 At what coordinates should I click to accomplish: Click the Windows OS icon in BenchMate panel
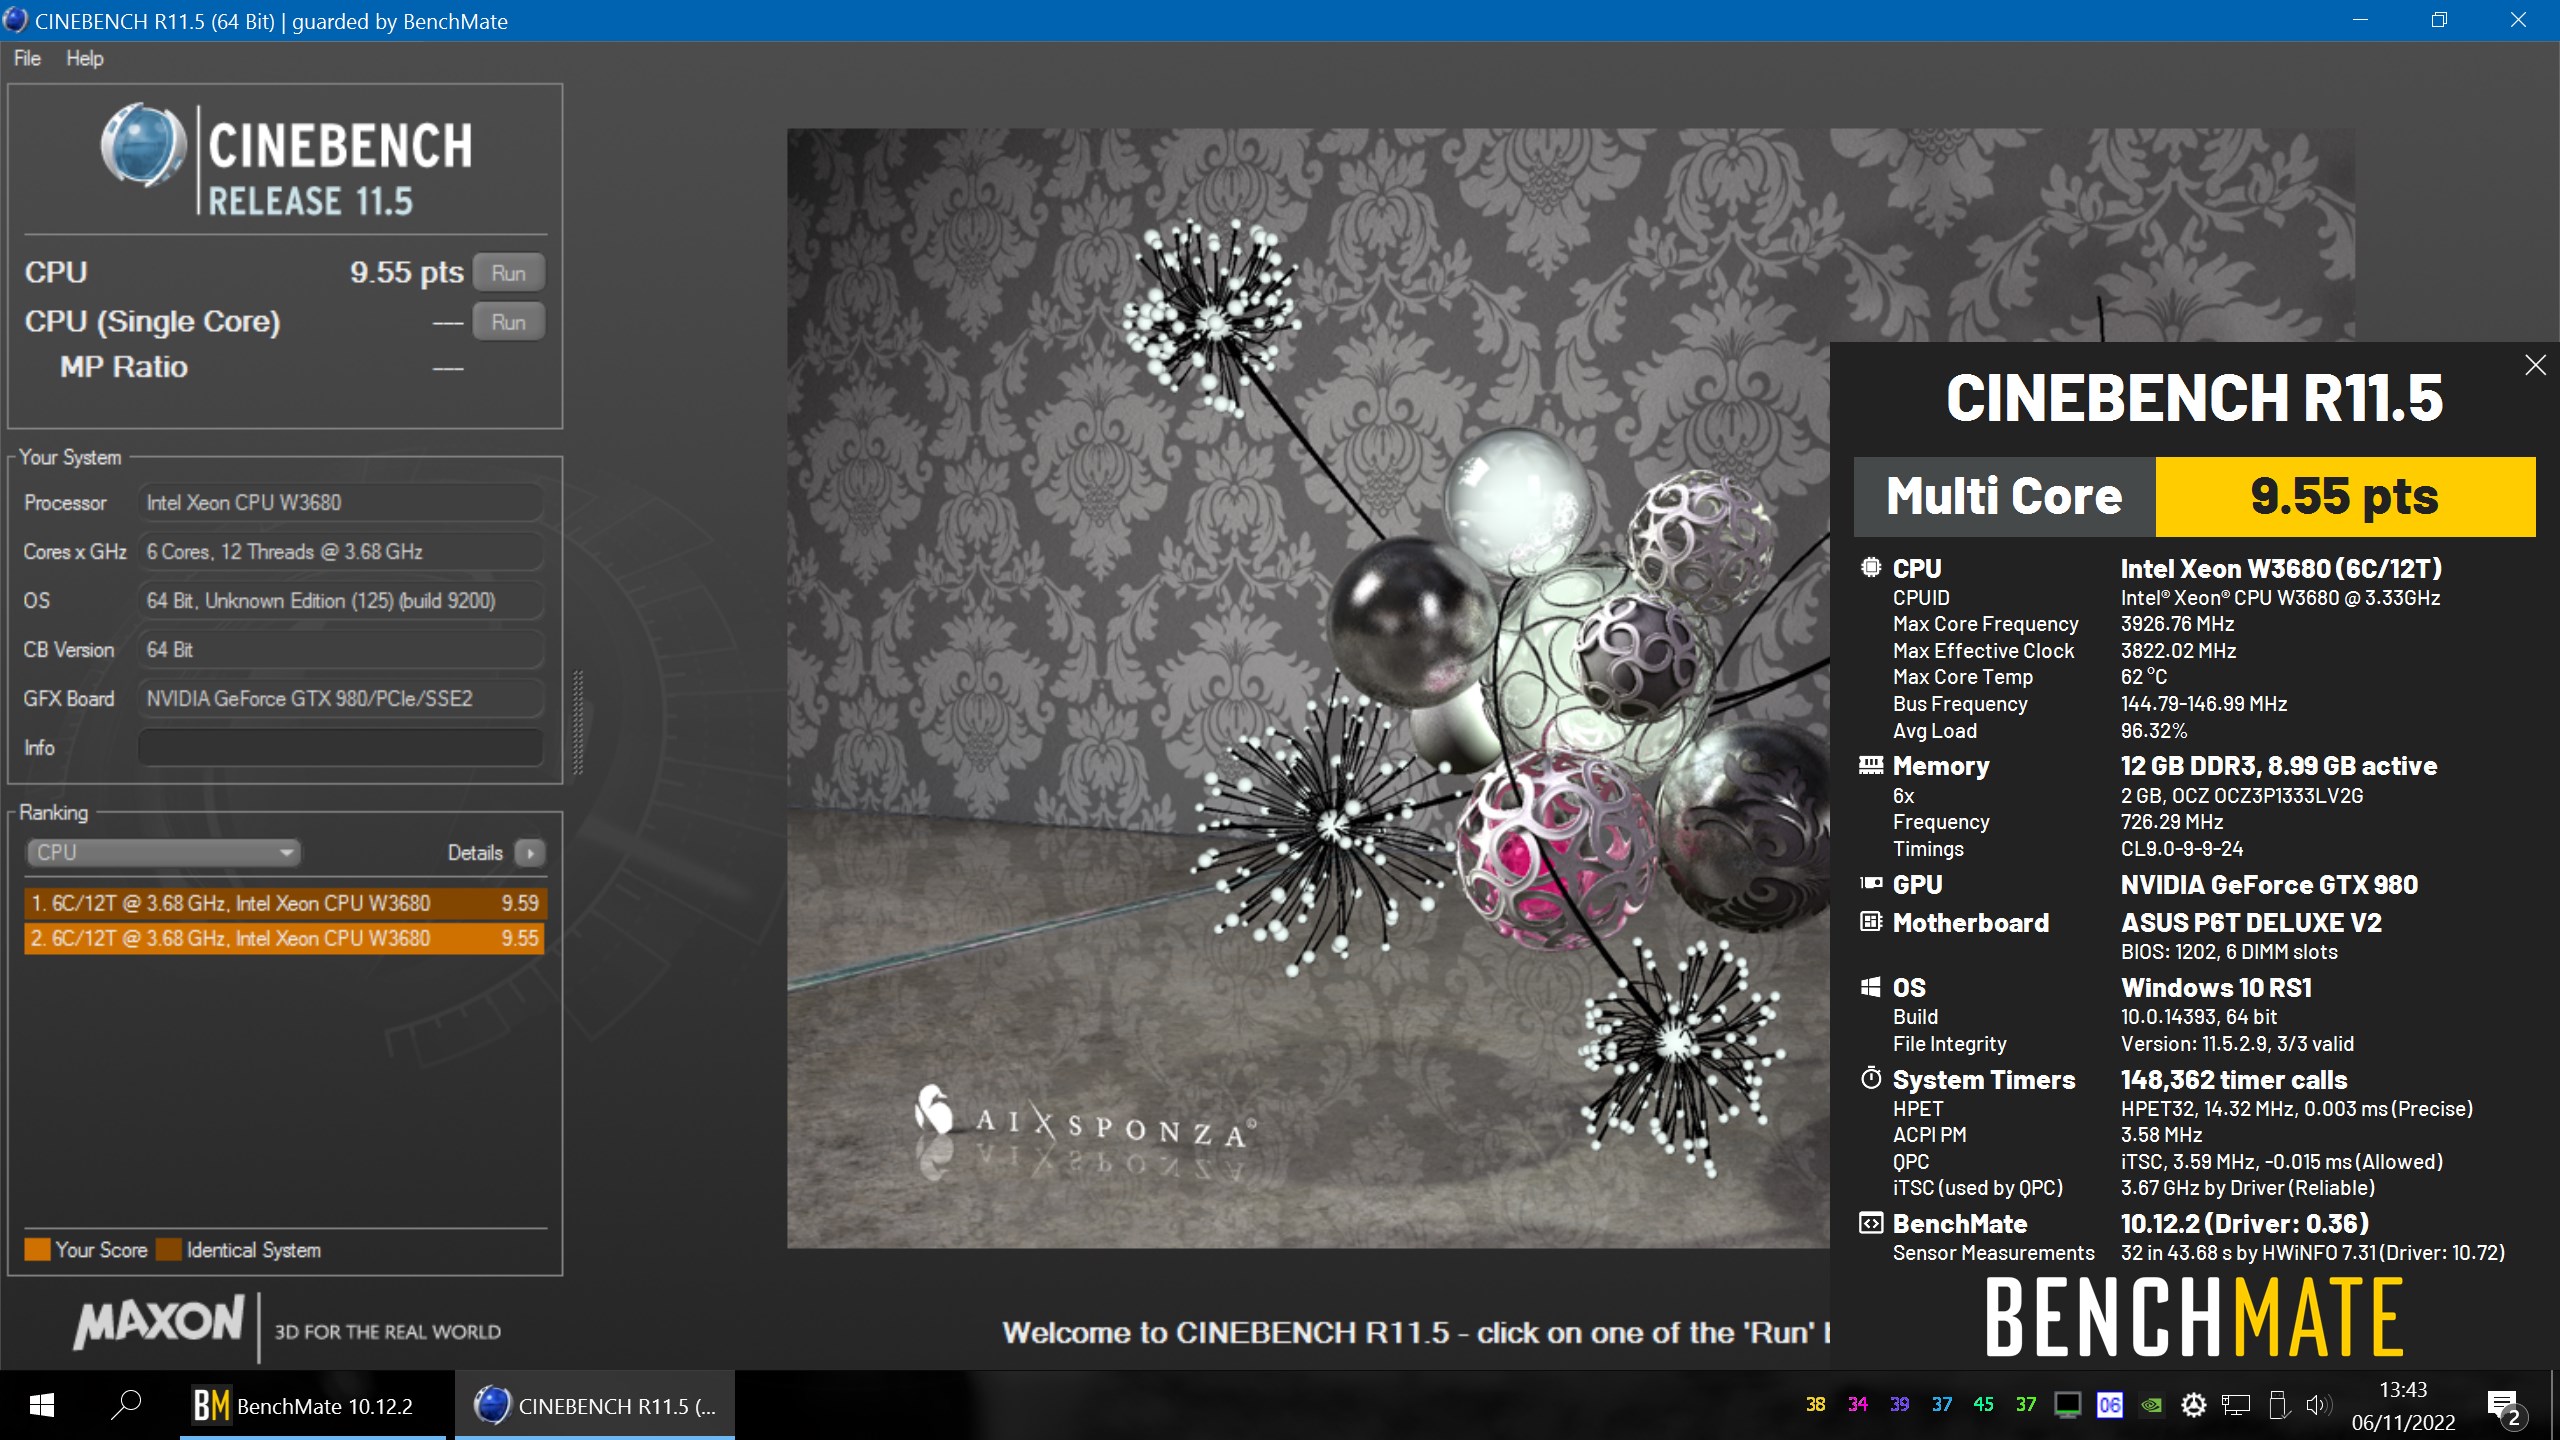[x=1870, y=987]
